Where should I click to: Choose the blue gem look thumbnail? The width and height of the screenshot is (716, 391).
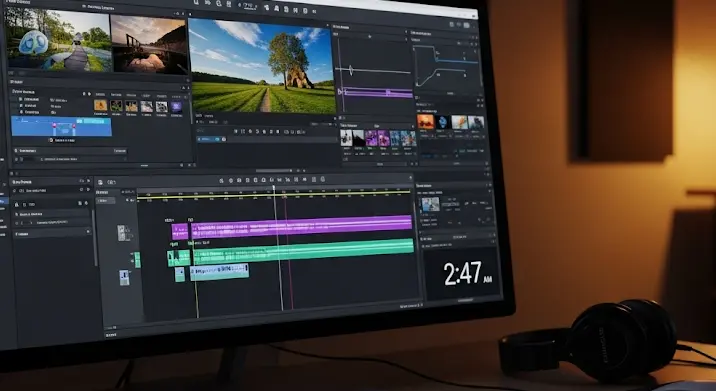click(442, 122)
